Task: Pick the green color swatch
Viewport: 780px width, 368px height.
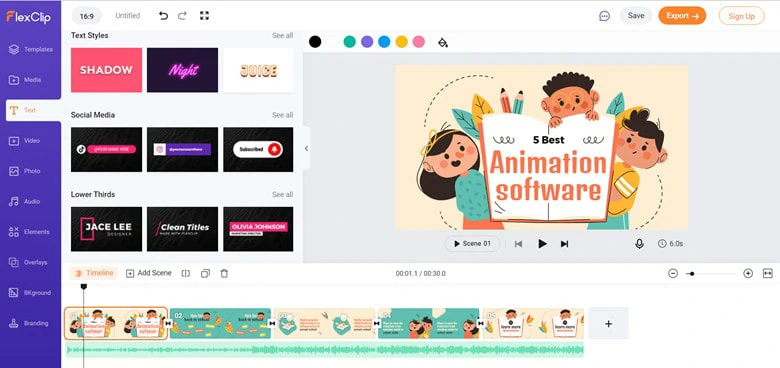Action: point(350,42)
